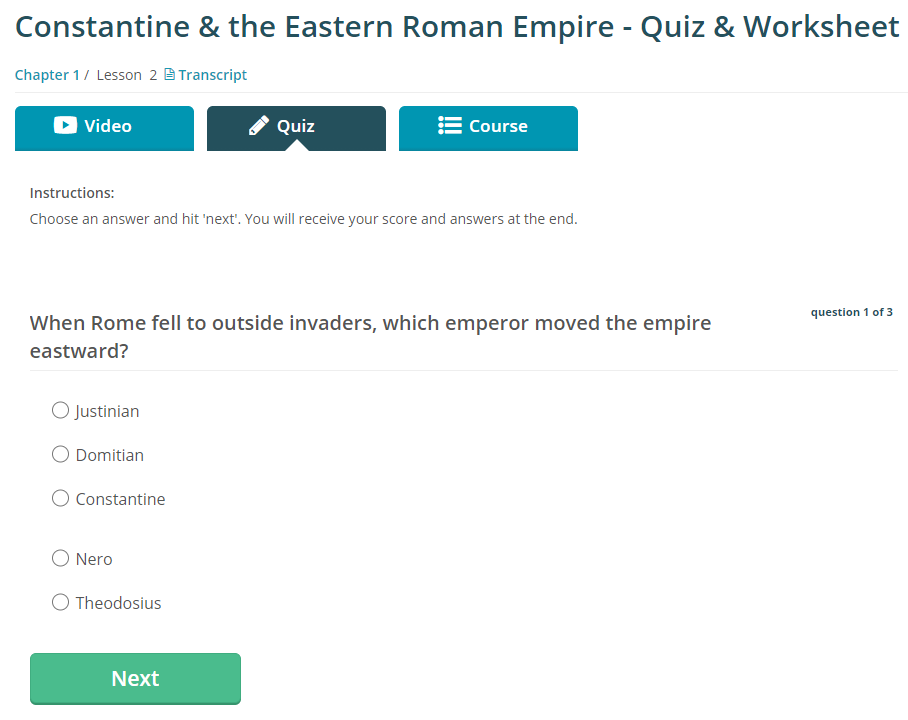Click the video play icon
Image resolution: width=908 pixels, height=720 pixels.
pyautogui.click(x=65, y=126)
